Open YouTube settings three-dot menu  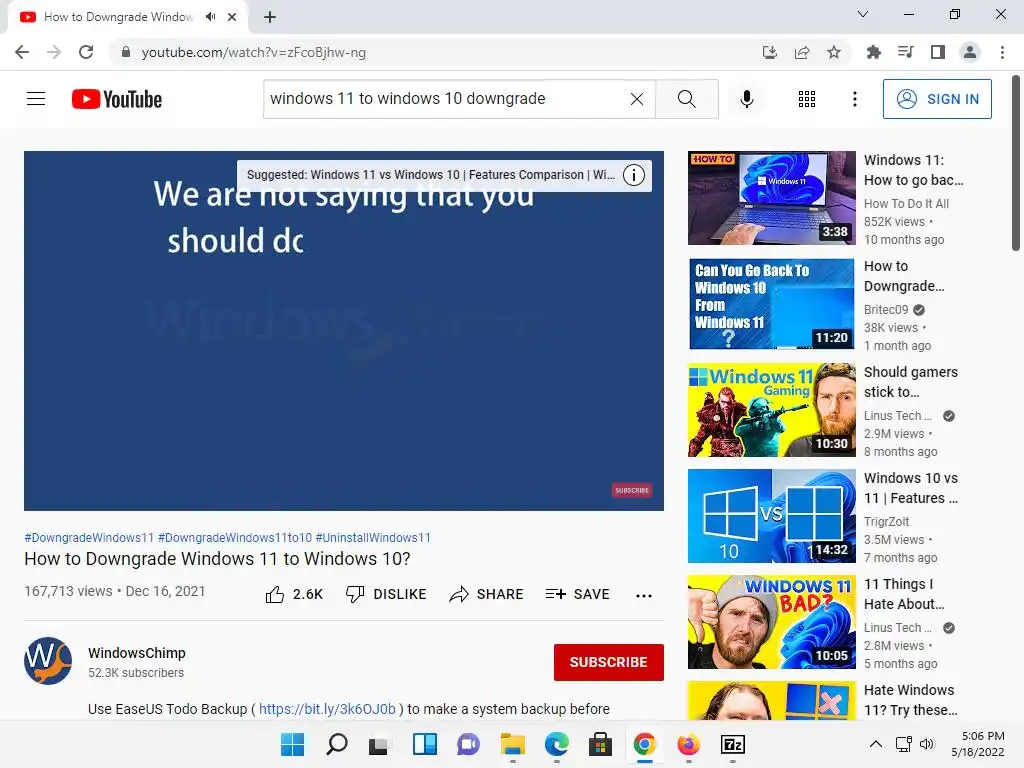tap(854, 99)
